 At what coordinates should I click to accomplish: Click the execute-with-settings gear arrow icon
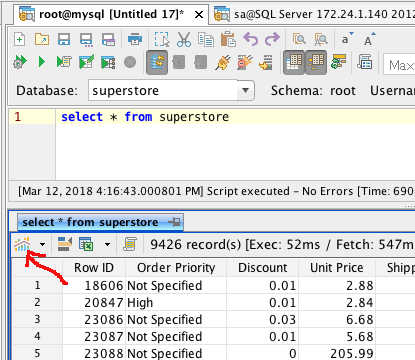point(20,62)
